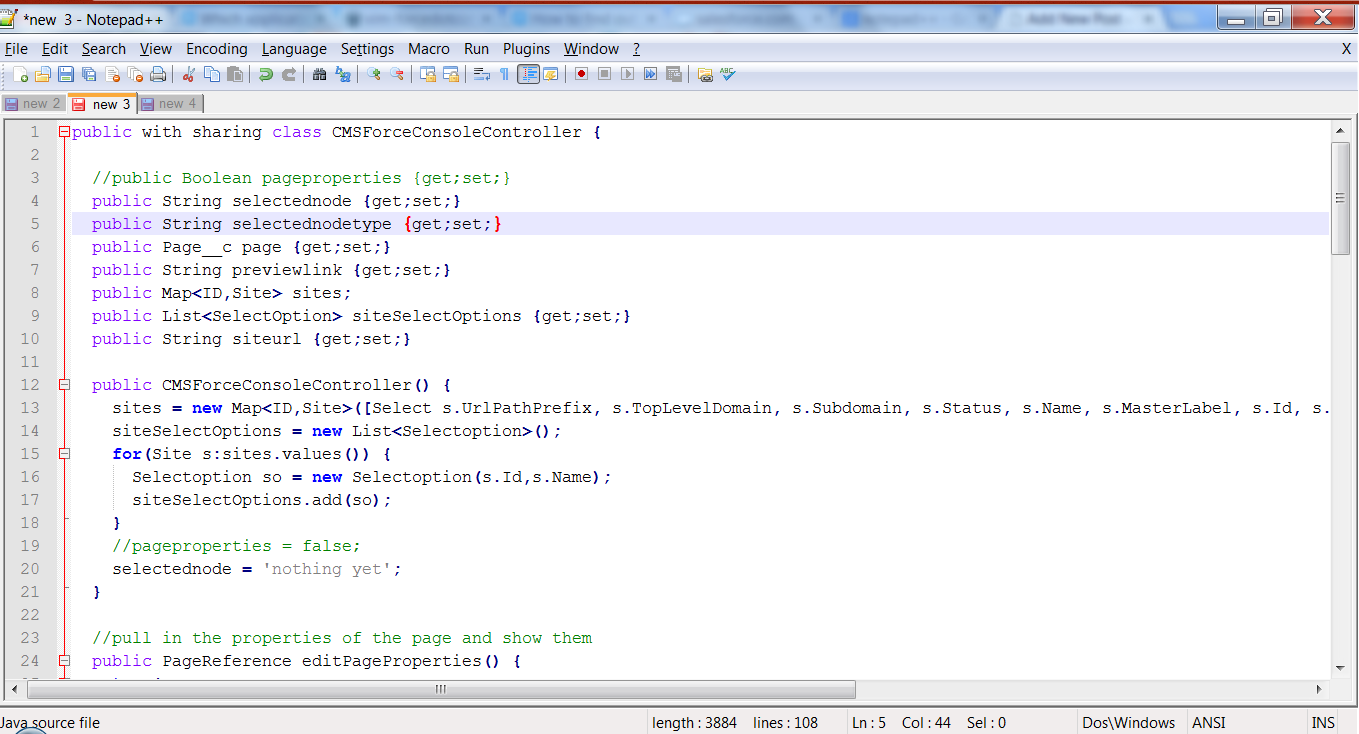Select the new 3 tab
This screenshot has width=1359, height=734.
point(103,103)
